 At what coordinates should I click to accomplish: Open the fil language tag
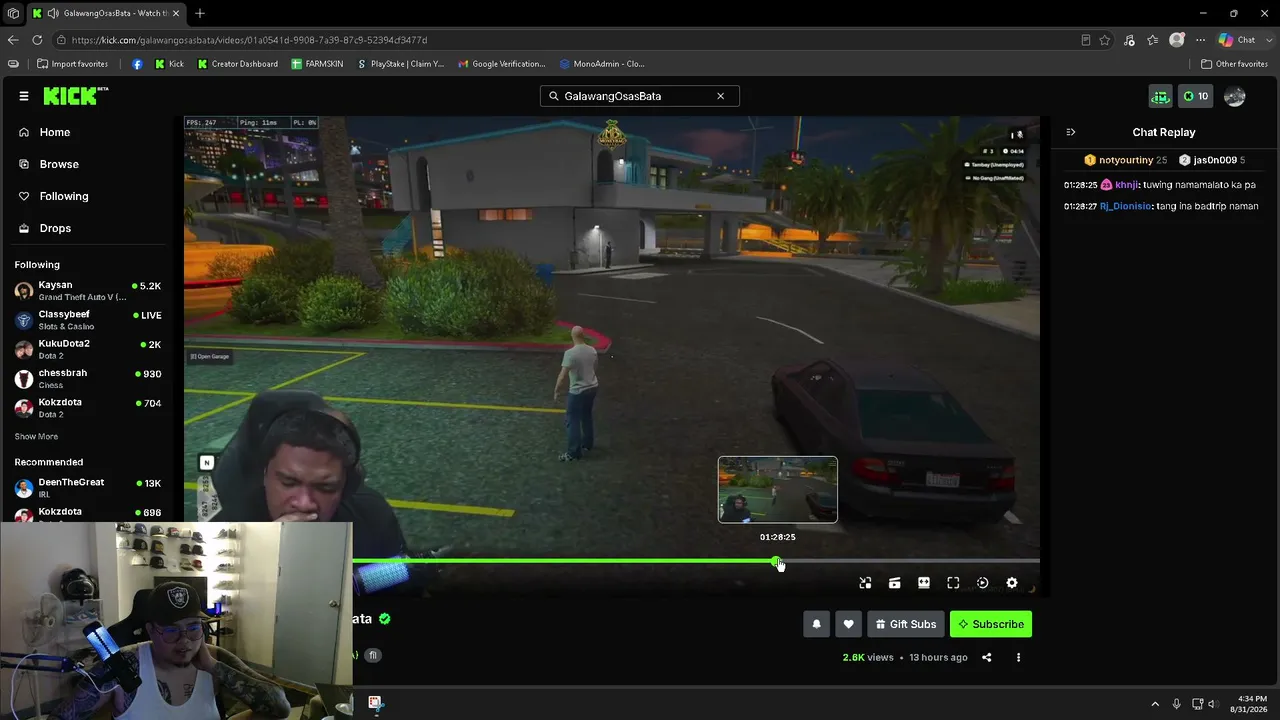pos(373,655)
